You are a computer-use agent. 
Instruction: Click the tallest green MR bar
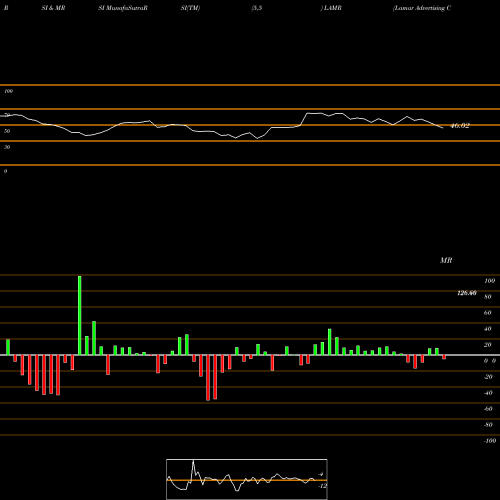coord(80,315)
